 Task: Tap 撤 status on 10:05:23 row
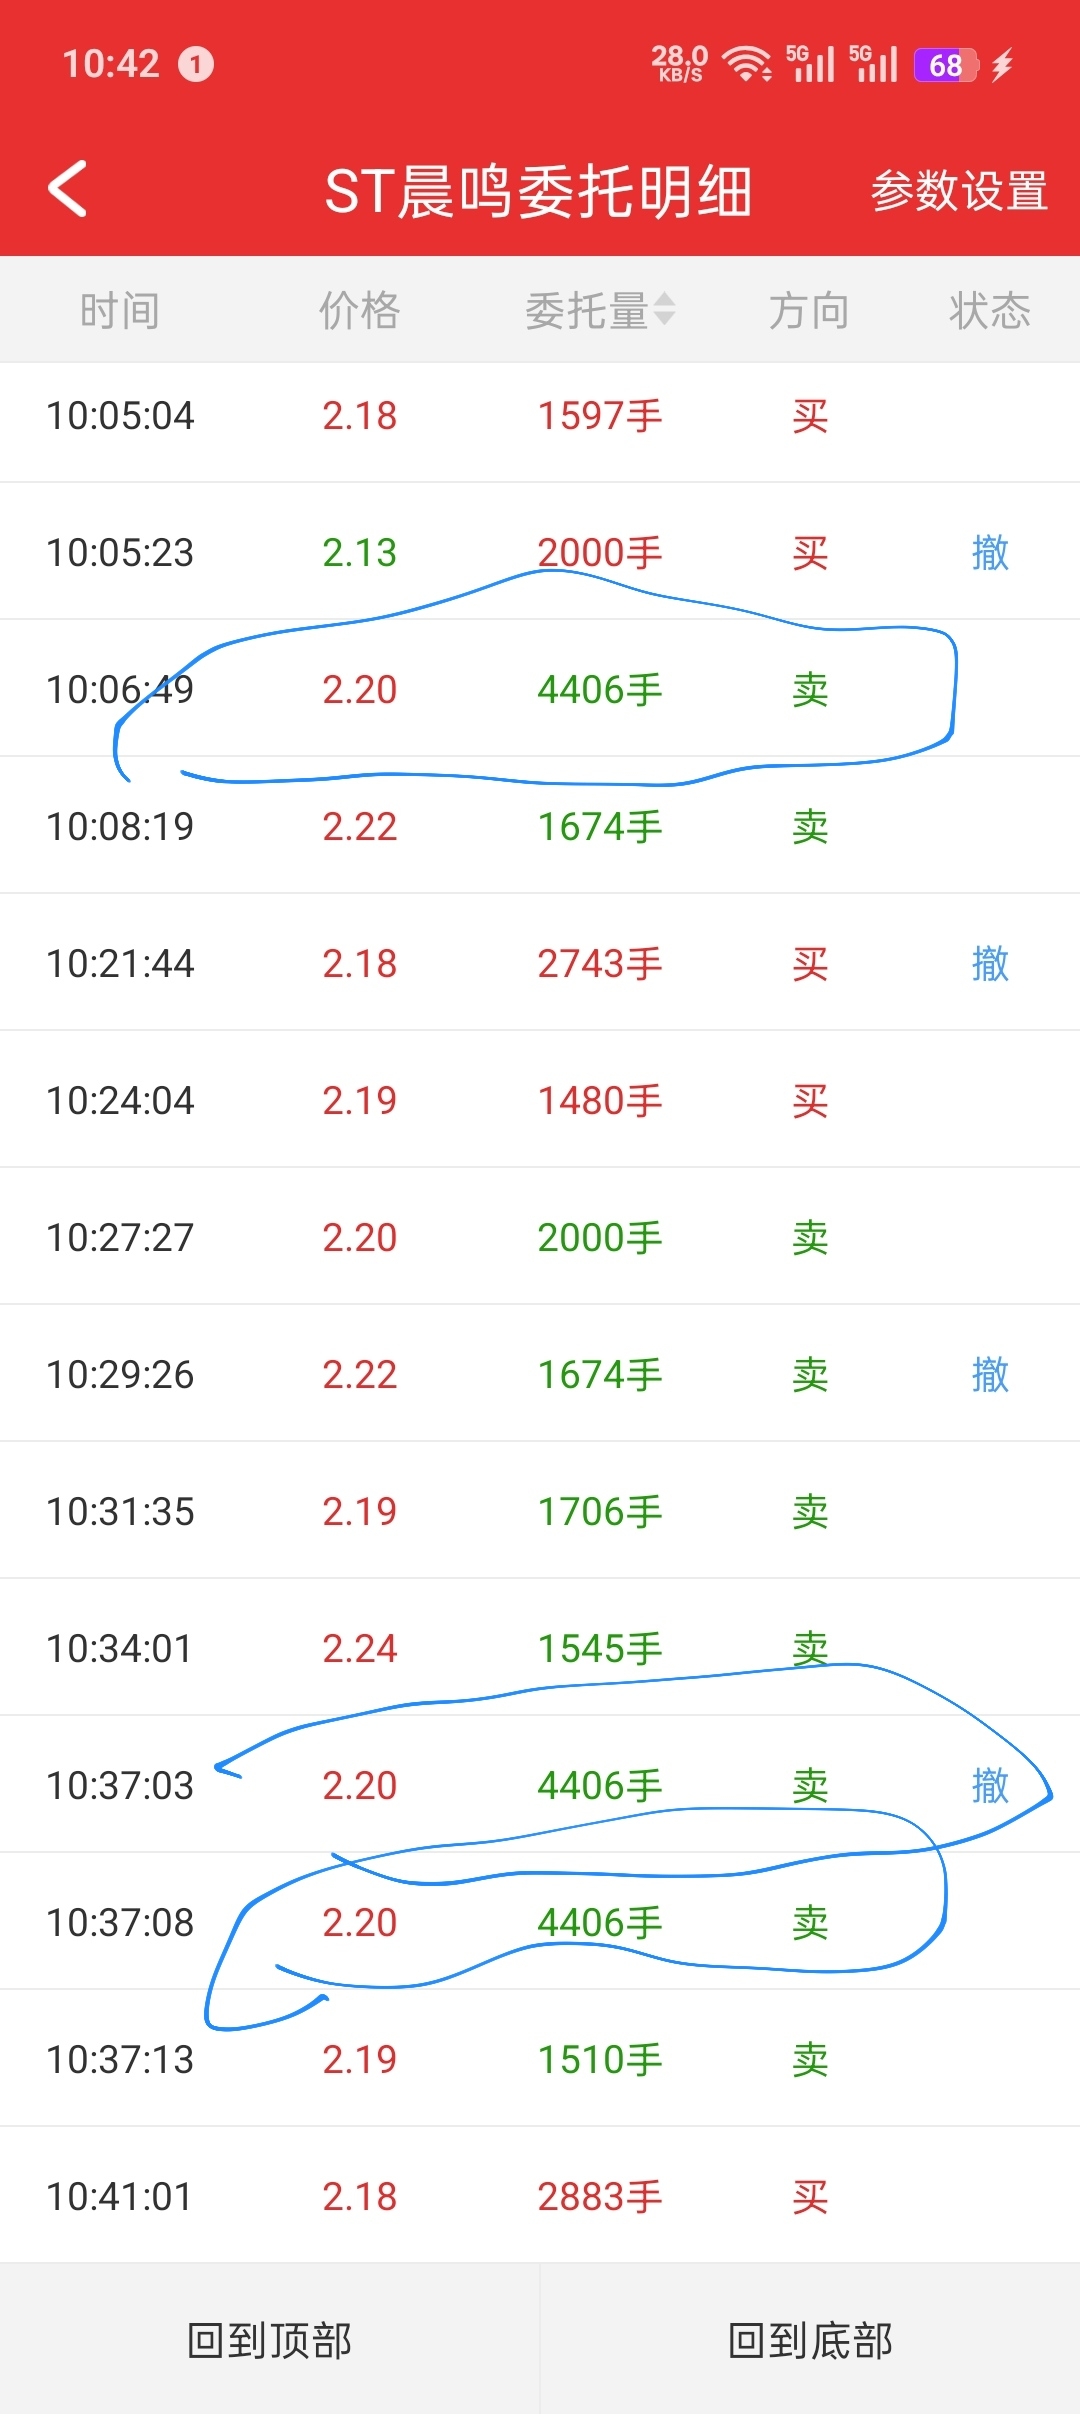(990, 552)
